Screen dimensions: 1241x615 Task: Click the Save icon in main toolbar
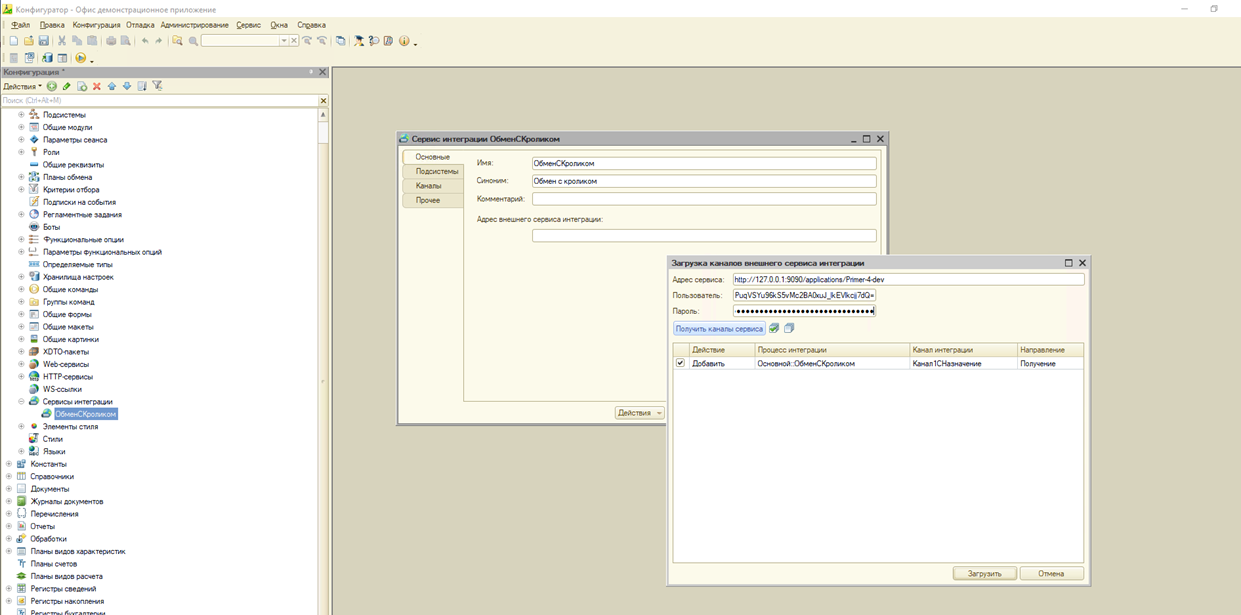pos(44,41)
